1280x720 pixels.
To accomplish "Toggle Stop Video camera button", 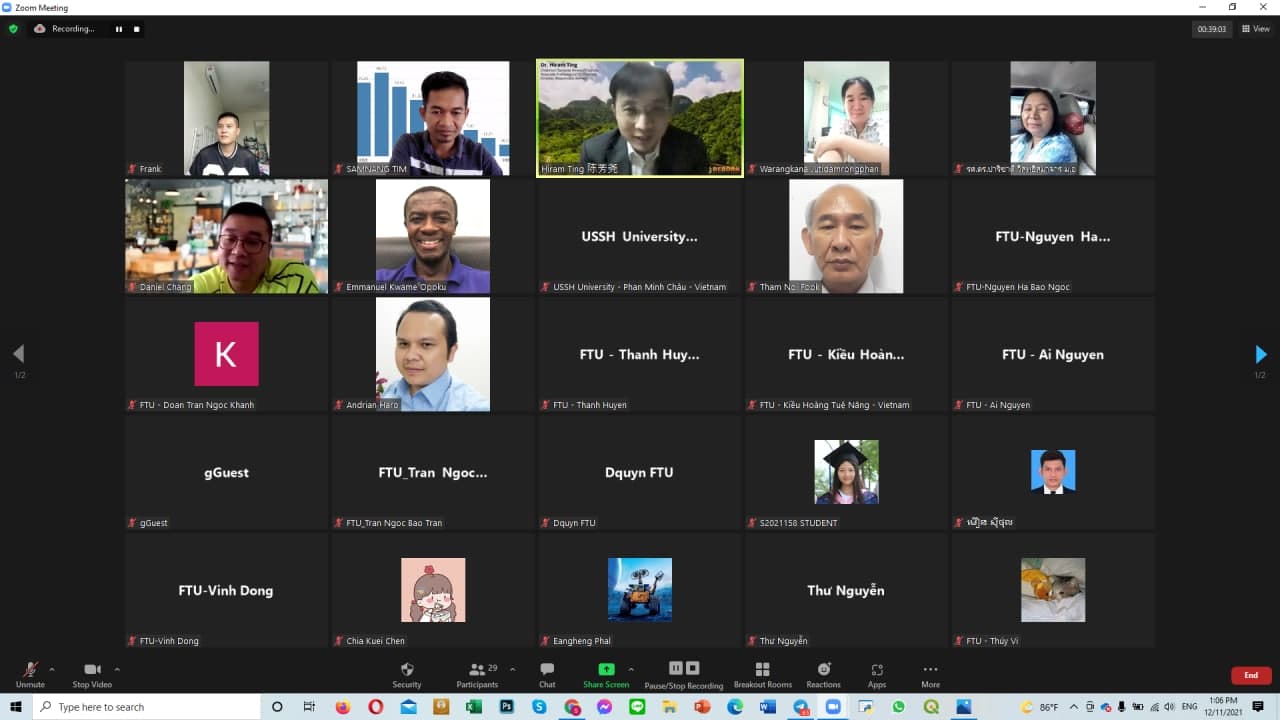I will click(92, 674).
